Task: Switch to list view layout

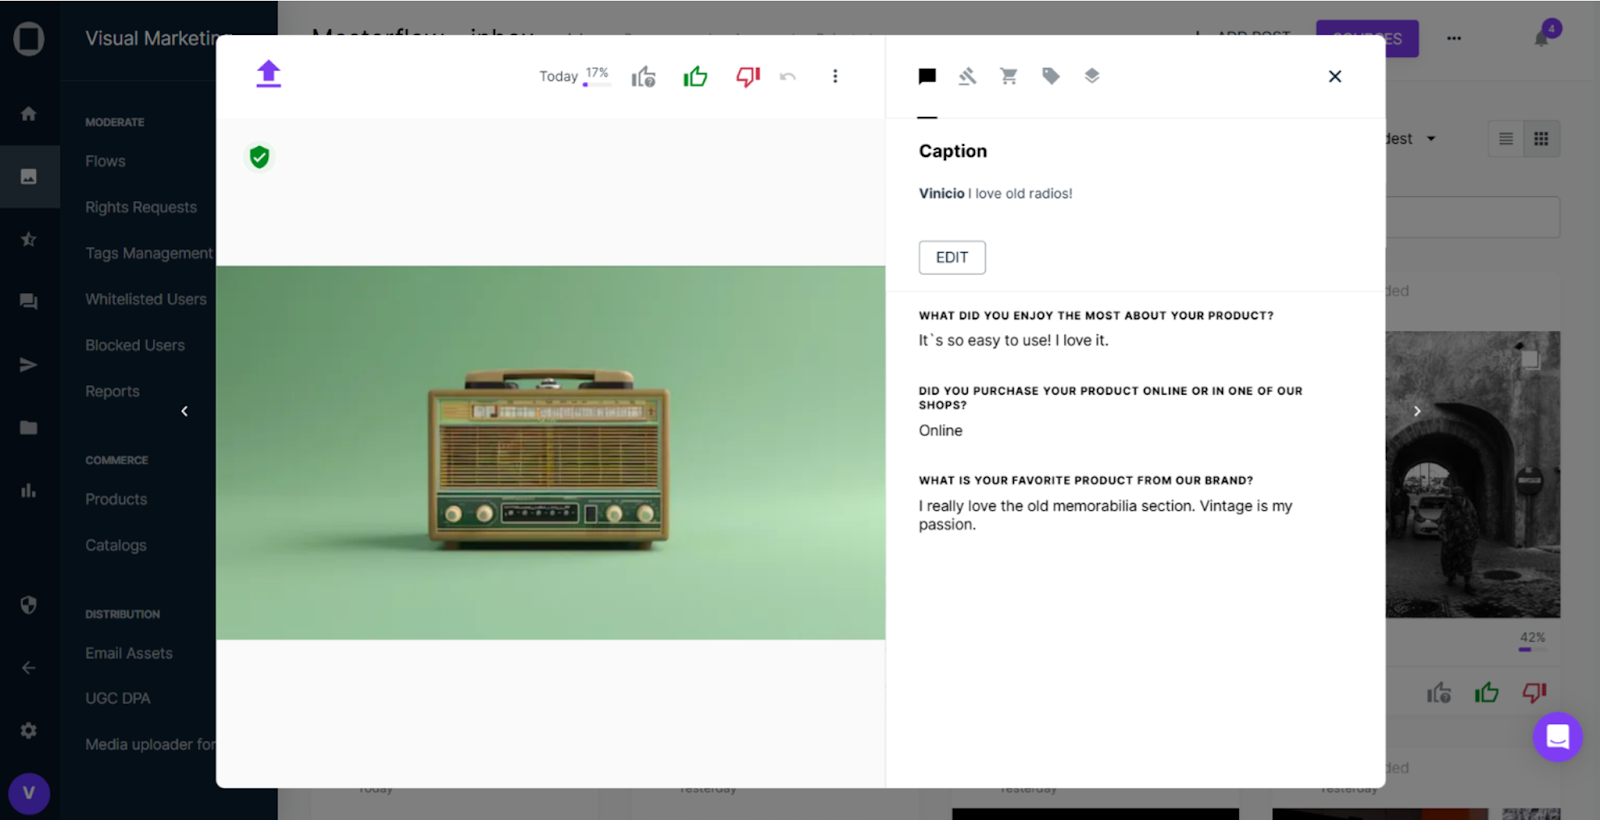Action: (1505, 139)
